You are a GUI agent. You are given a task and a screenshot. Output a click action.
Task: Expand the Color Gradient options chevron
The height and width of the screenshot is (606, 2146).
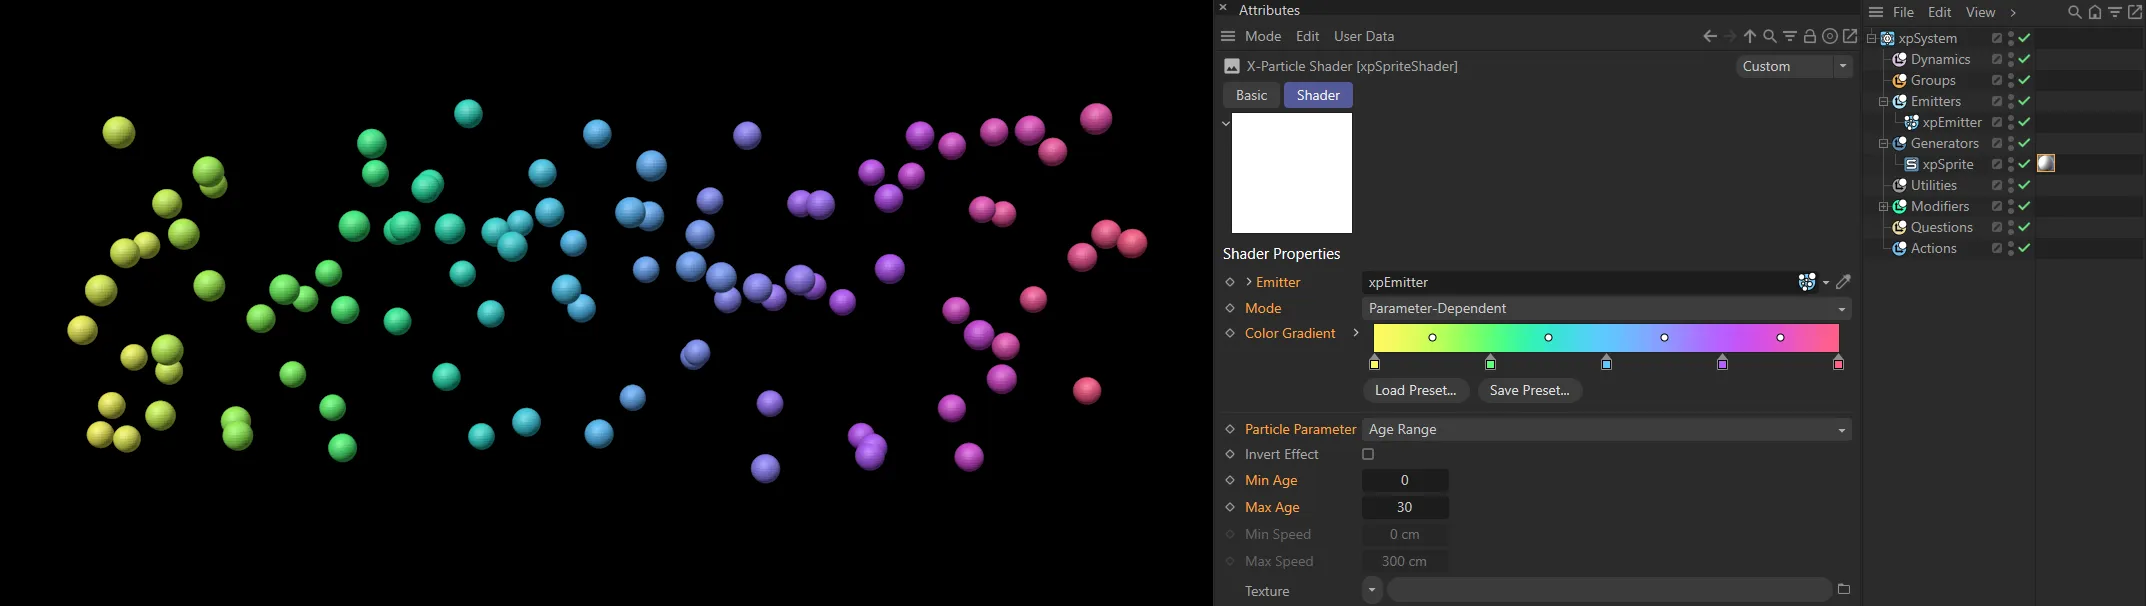click(1356, 333)
